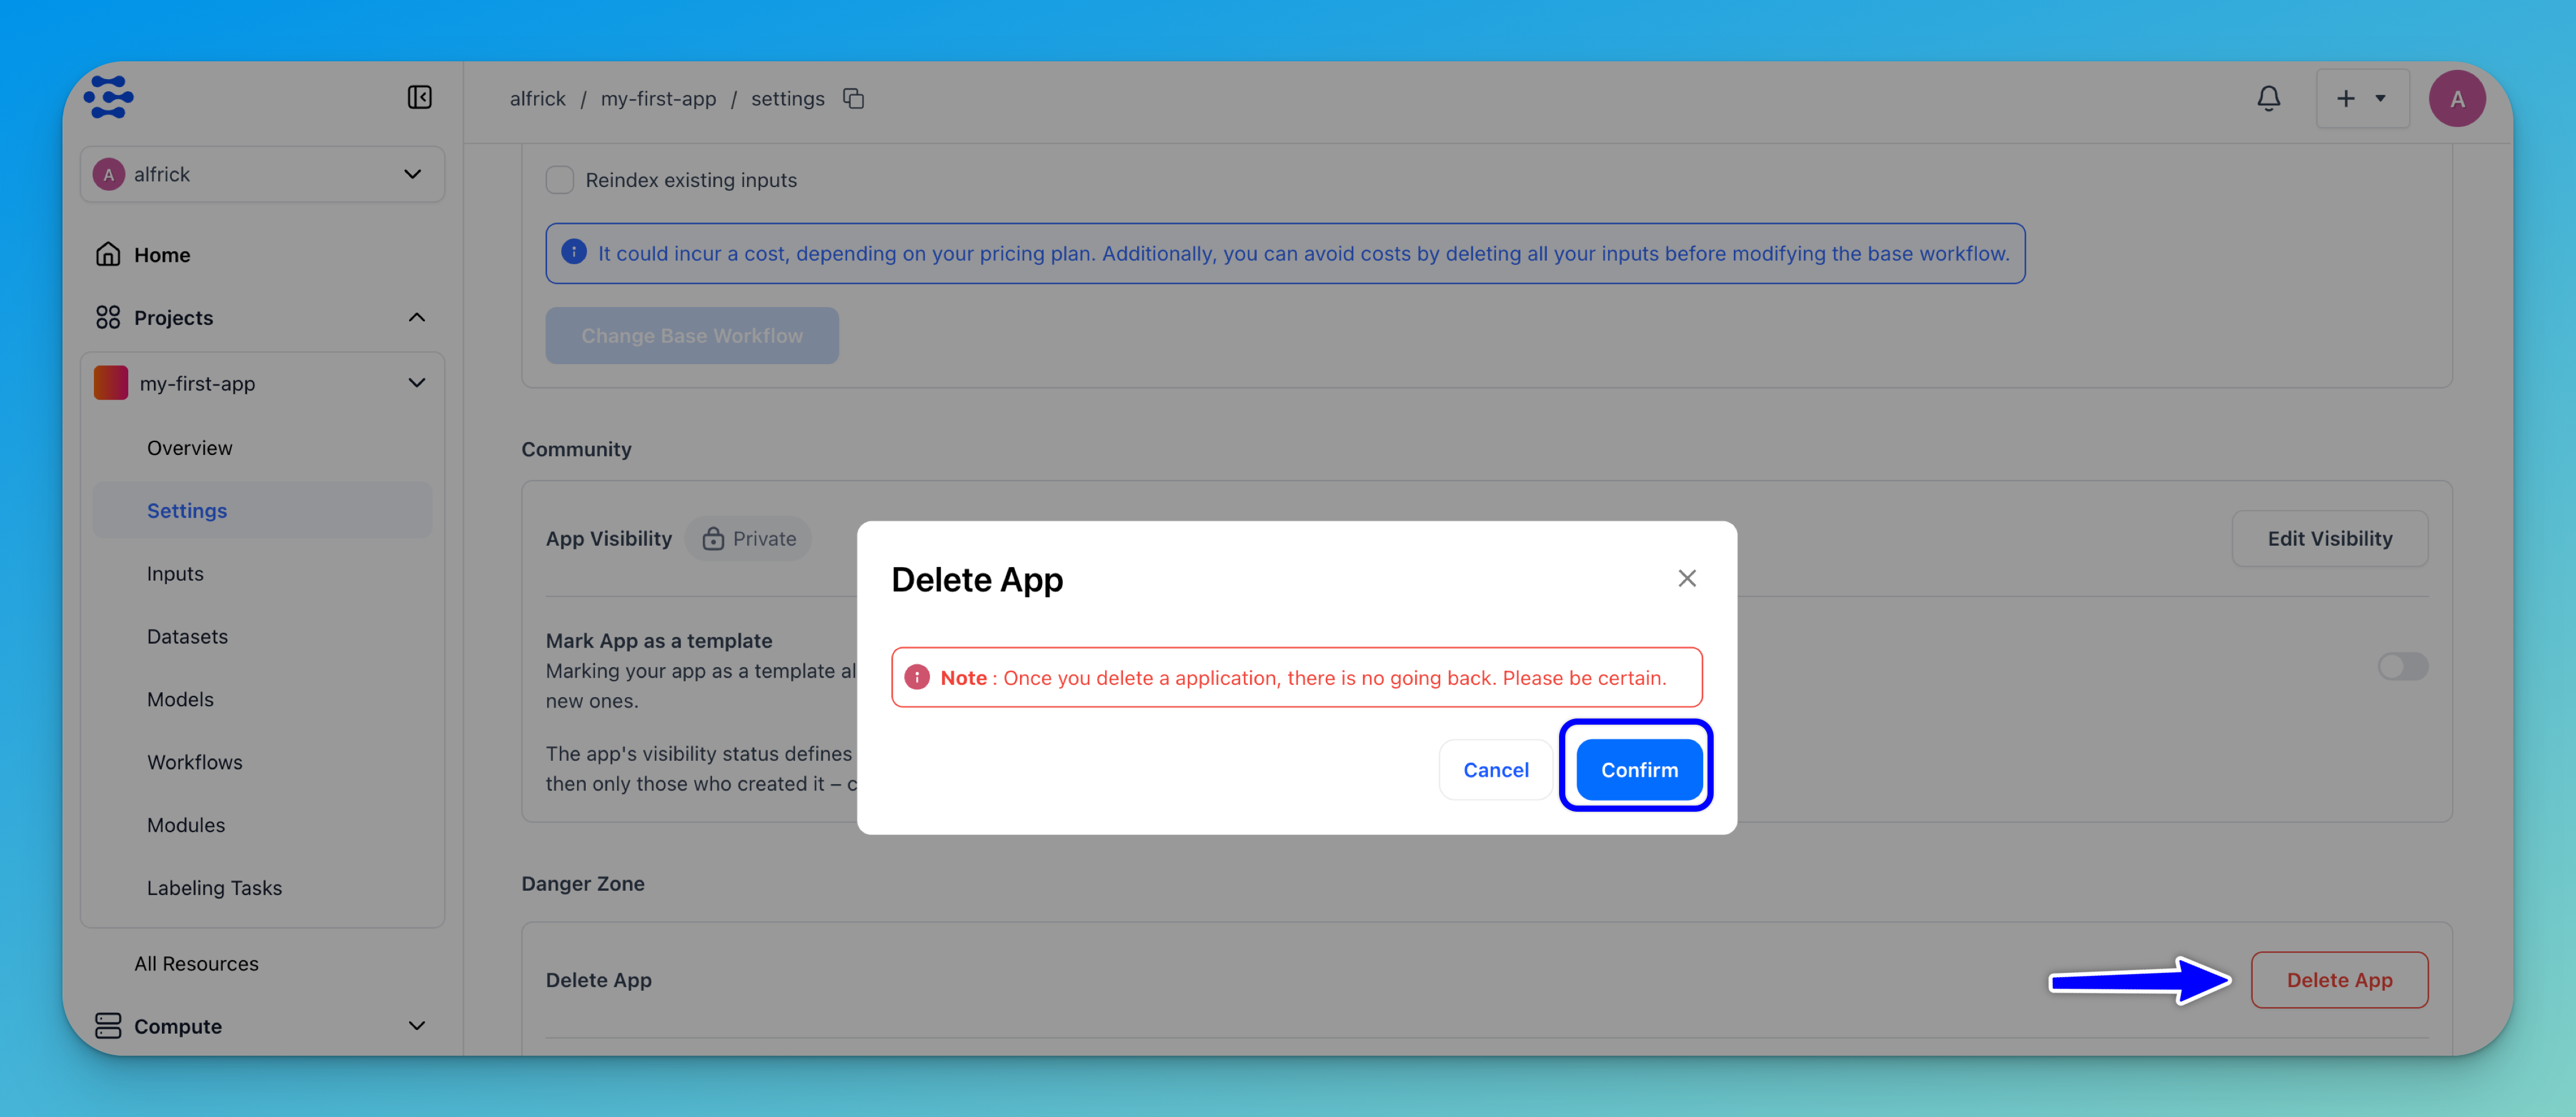
Task: Expand the Compute section
Action: (416, 1026)
